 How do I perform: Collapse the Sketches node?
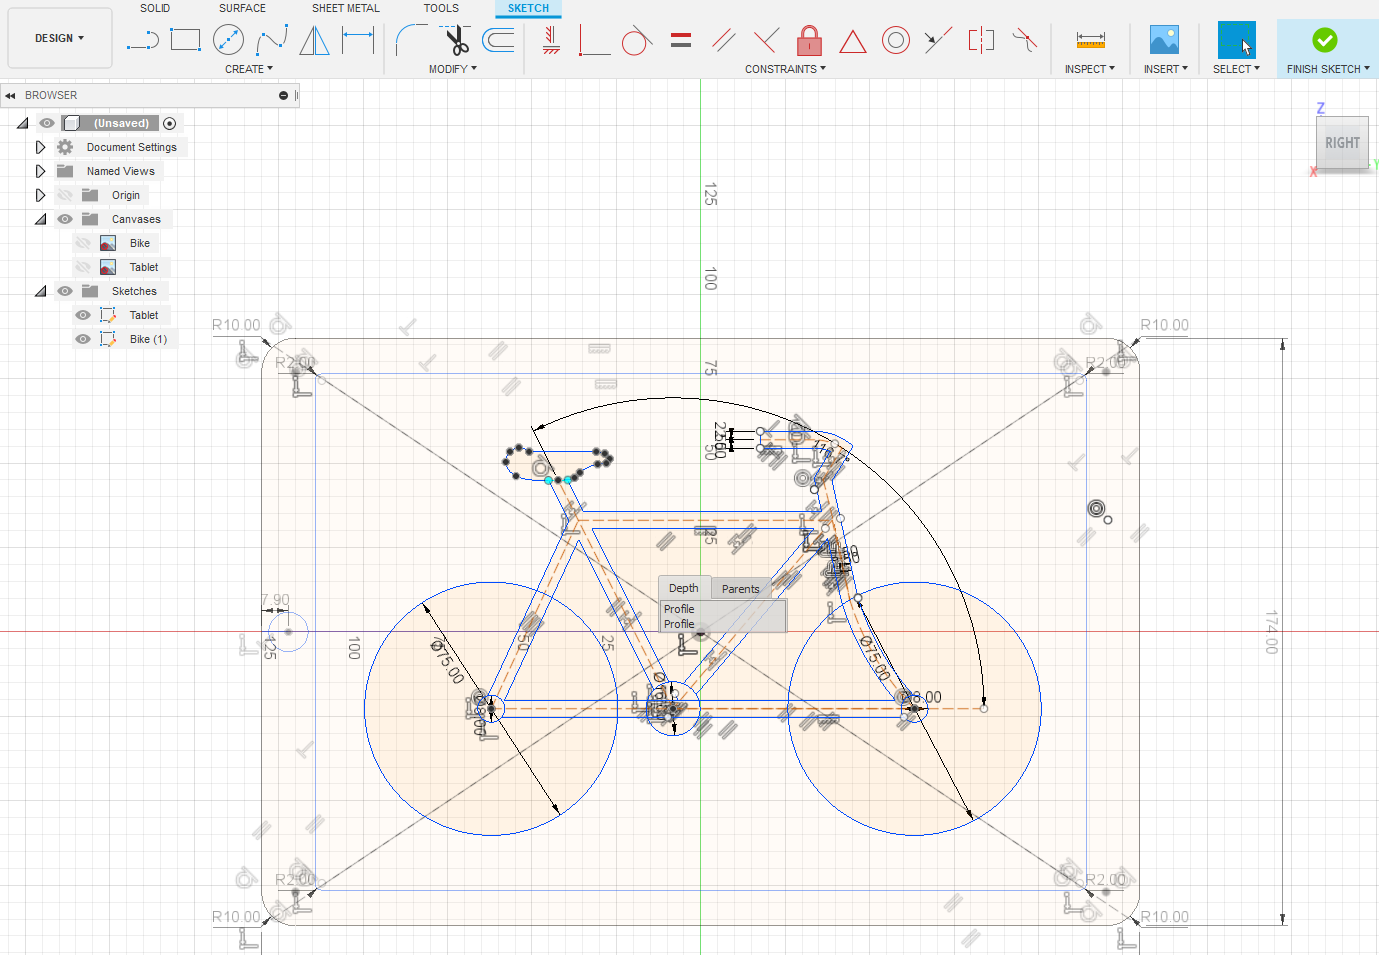coord(41,291)
